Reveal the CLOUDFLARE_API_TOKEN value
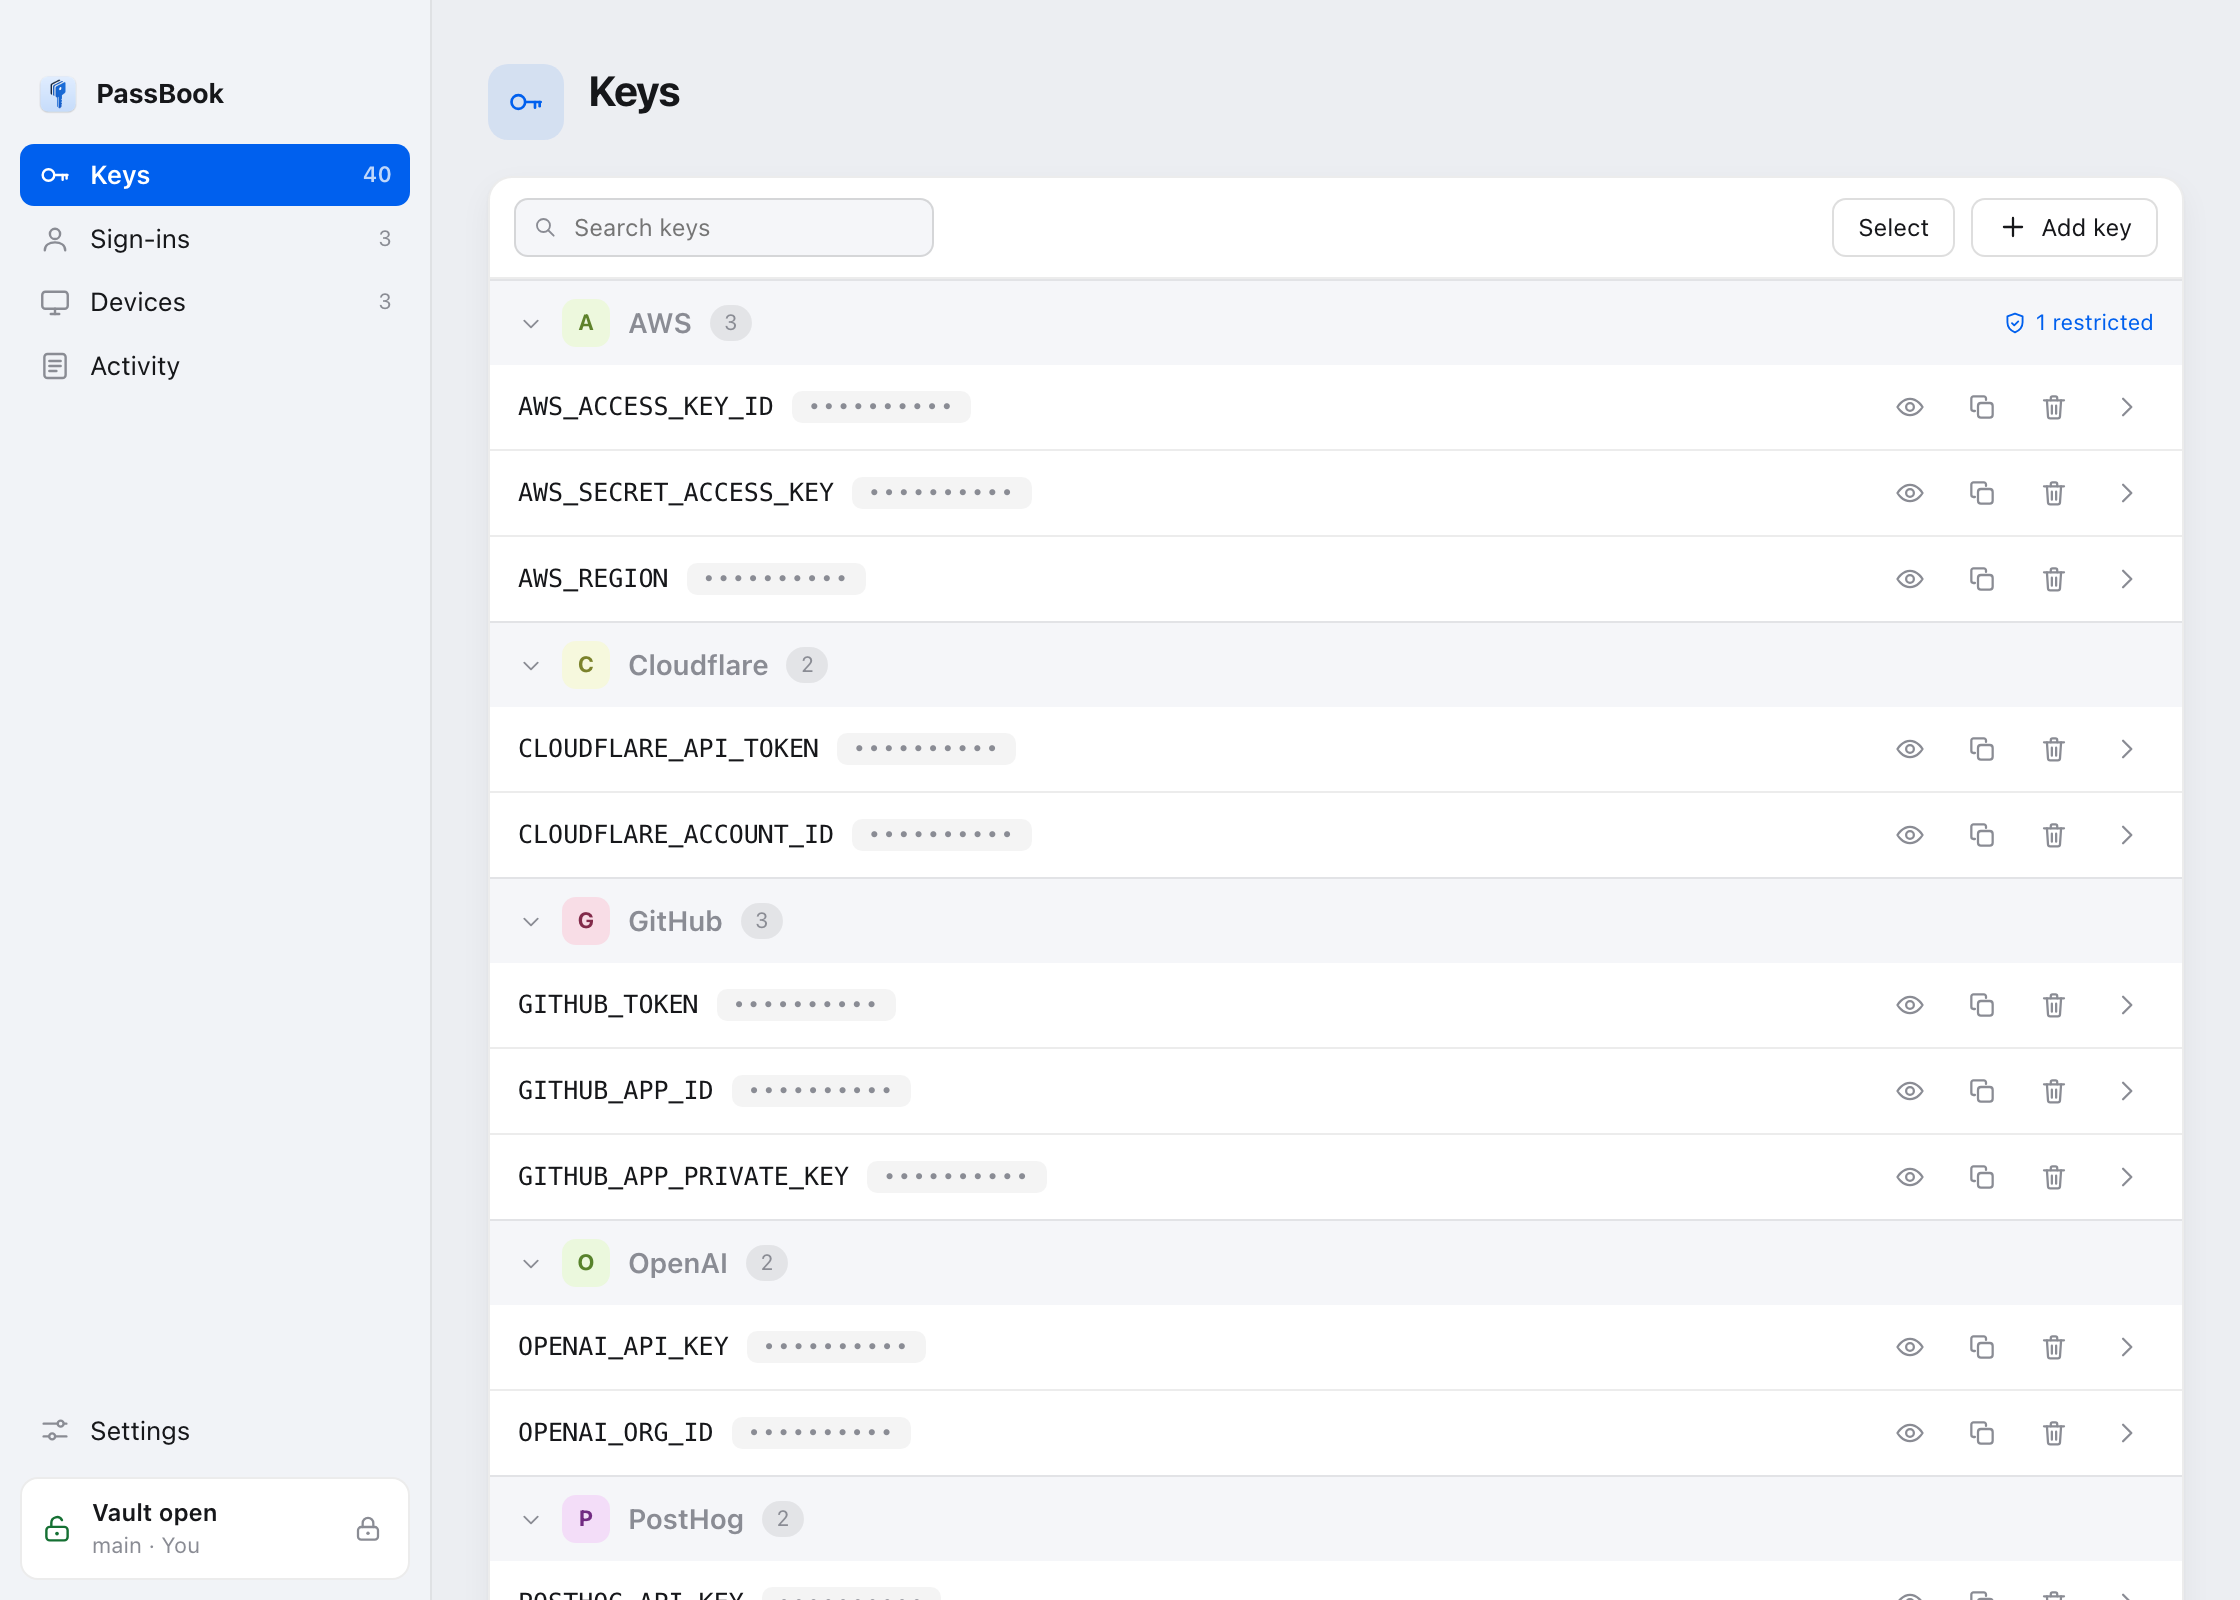The width and height of the screenshot is (2240, 1600). tap(1909, 749)
